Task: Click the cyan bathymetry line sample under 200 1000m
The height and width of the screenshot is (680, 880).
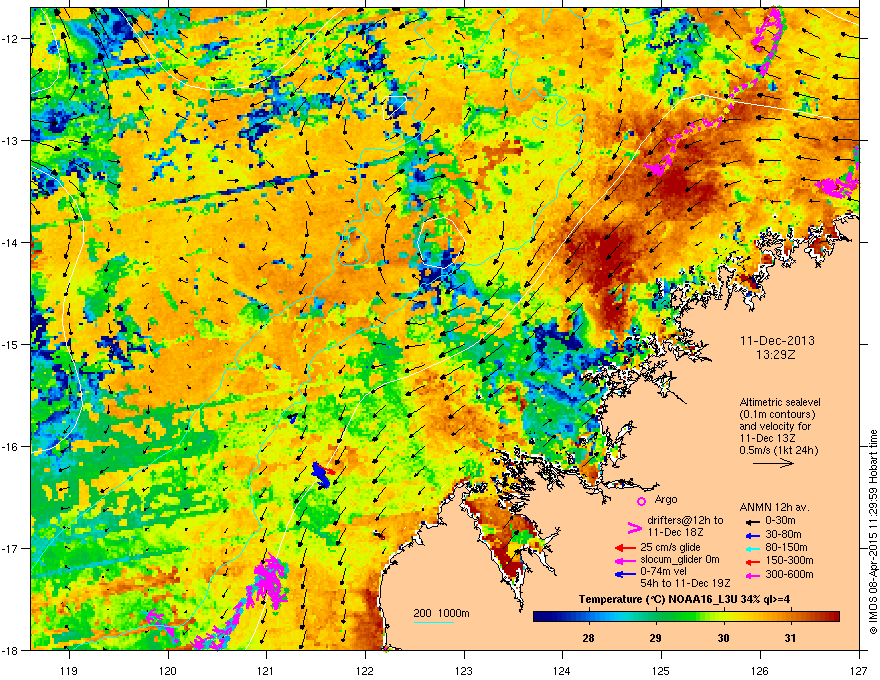Action: point(434,622)
